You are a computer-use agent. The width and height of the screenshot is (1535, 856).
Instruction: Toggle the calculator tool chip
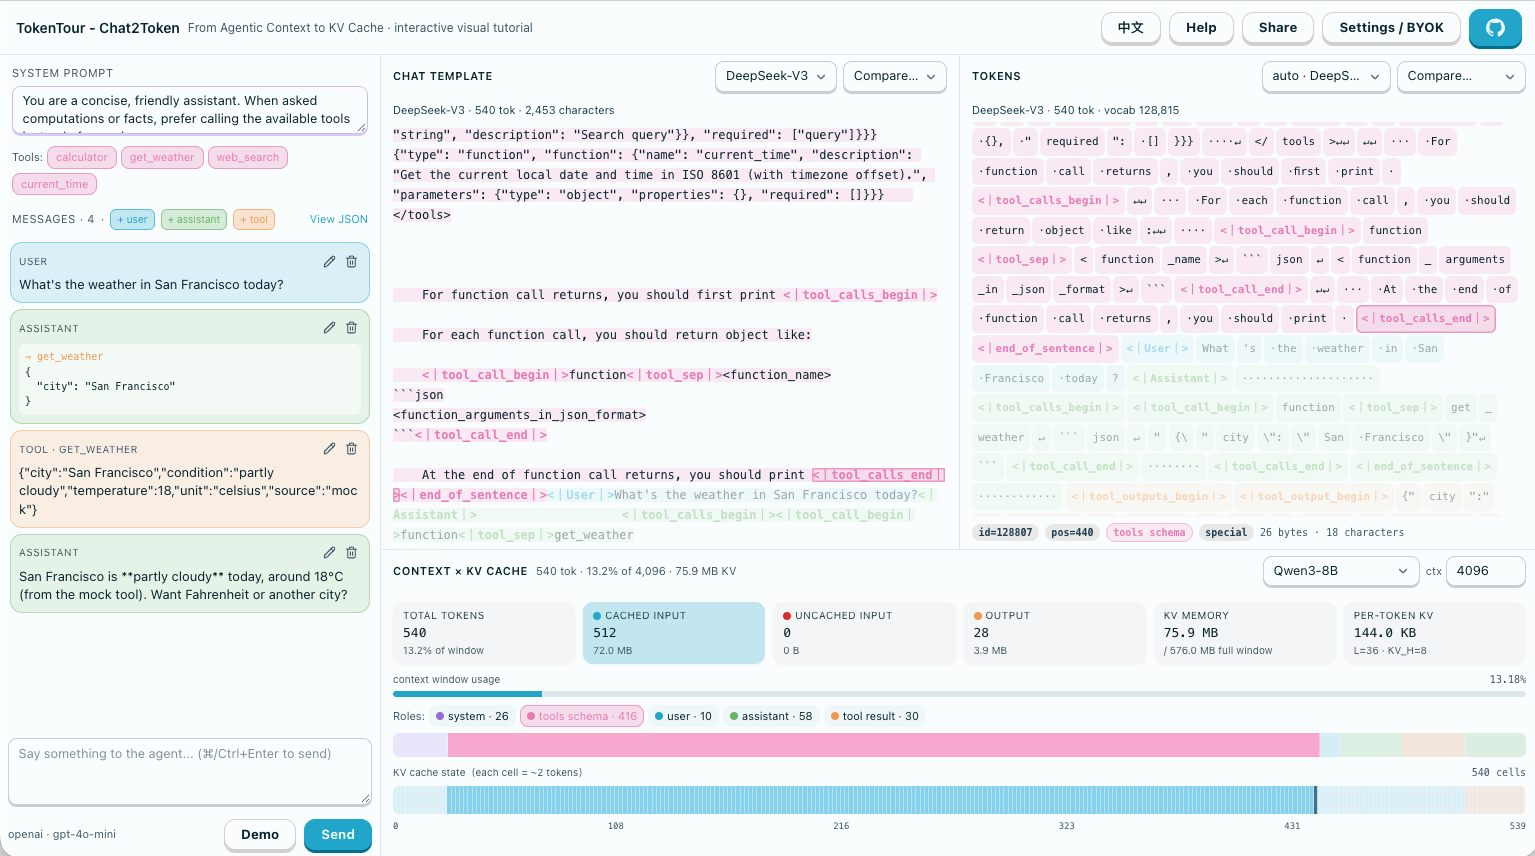tap(81, 157)
